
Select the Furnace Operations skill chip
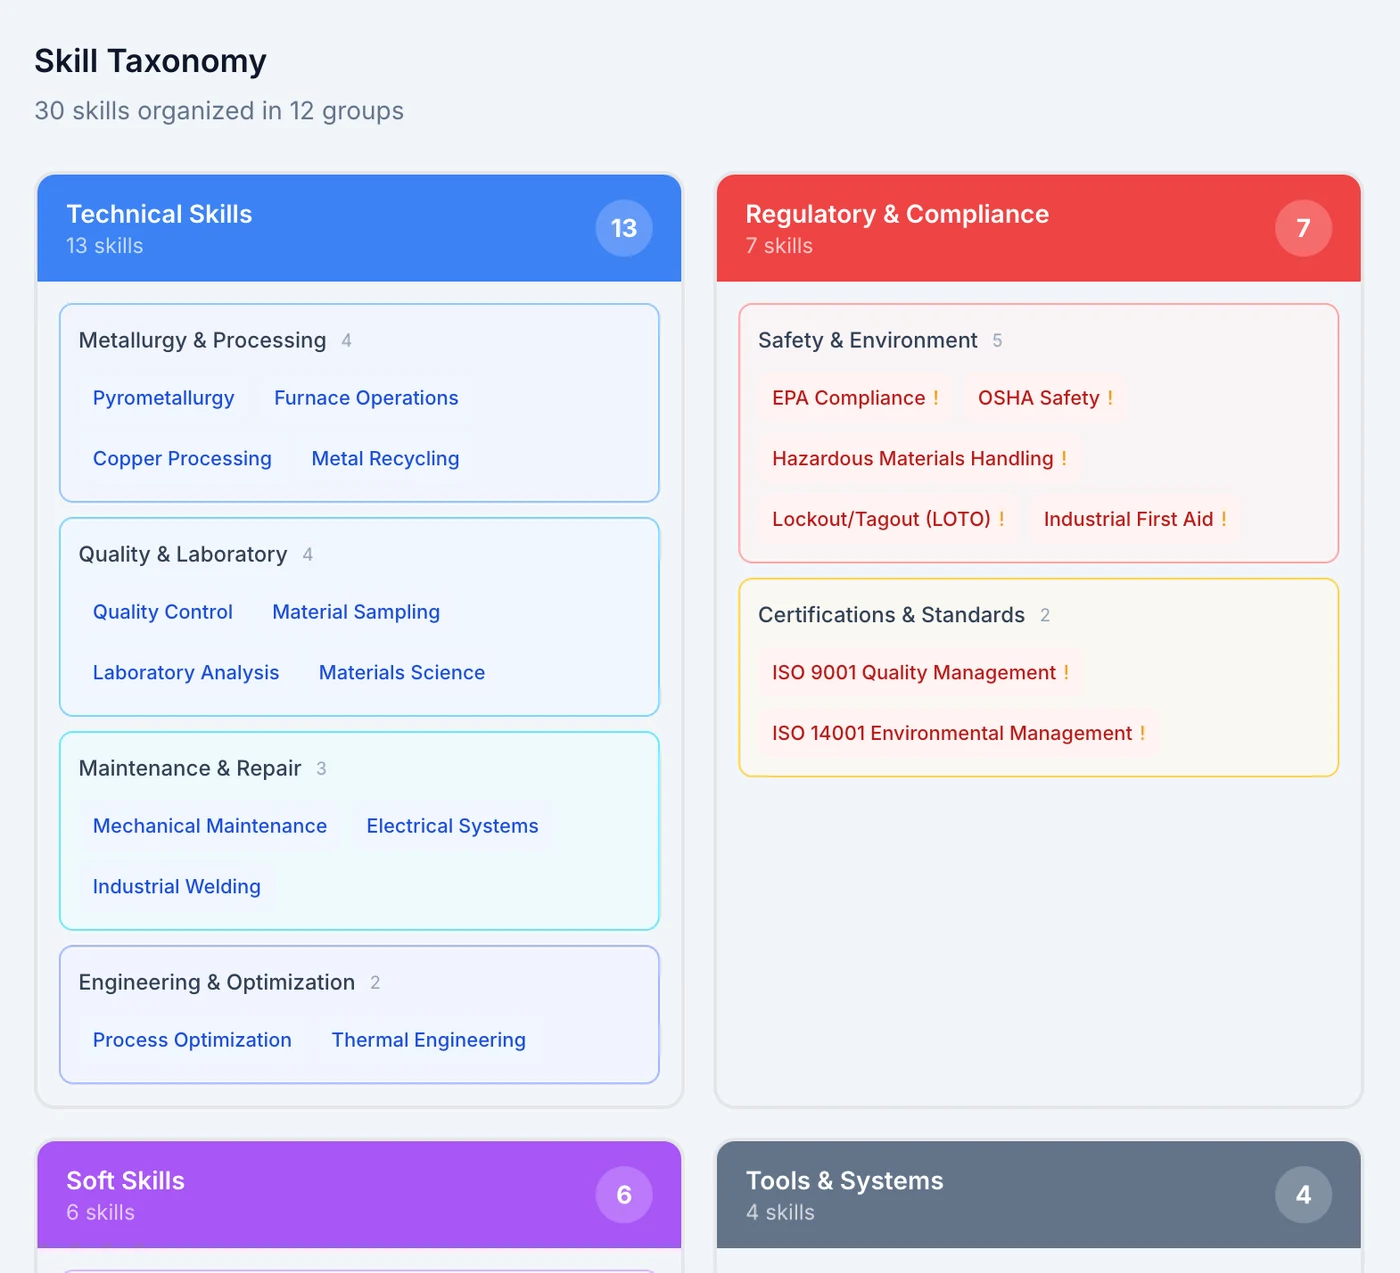pyautogui.click(x=366, y=398)
